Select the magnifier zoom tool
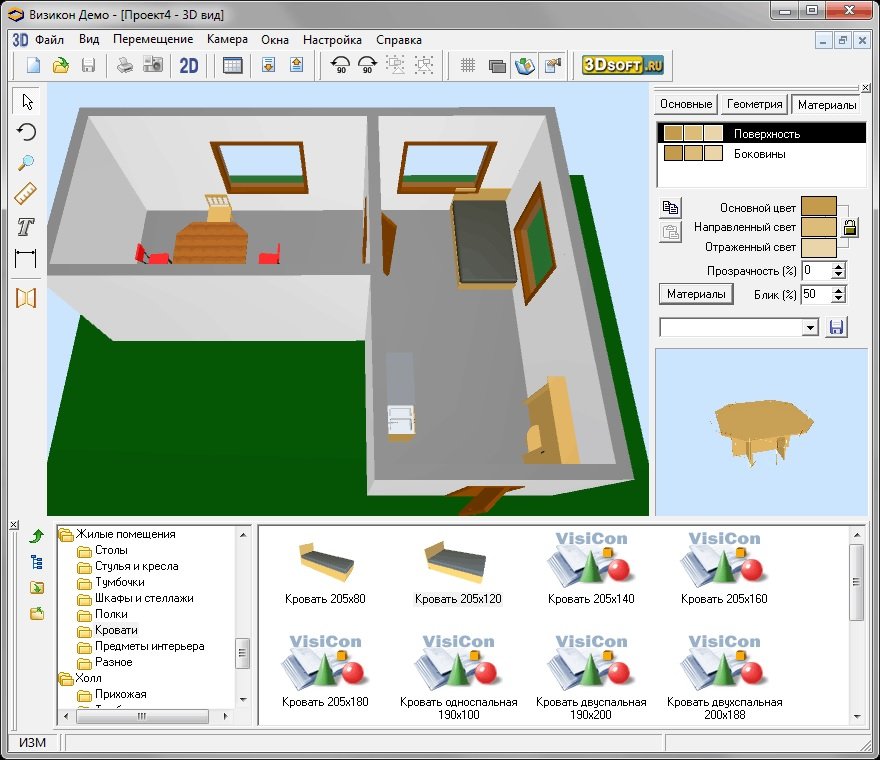The width and height of the screenshot is (880, 760). [27, 163]
